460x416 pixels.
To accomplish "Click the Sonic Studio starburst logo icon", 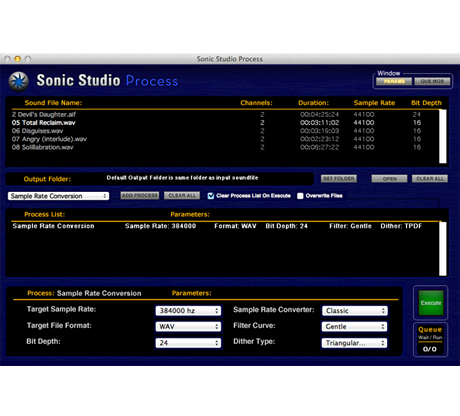I will [19, 81].
